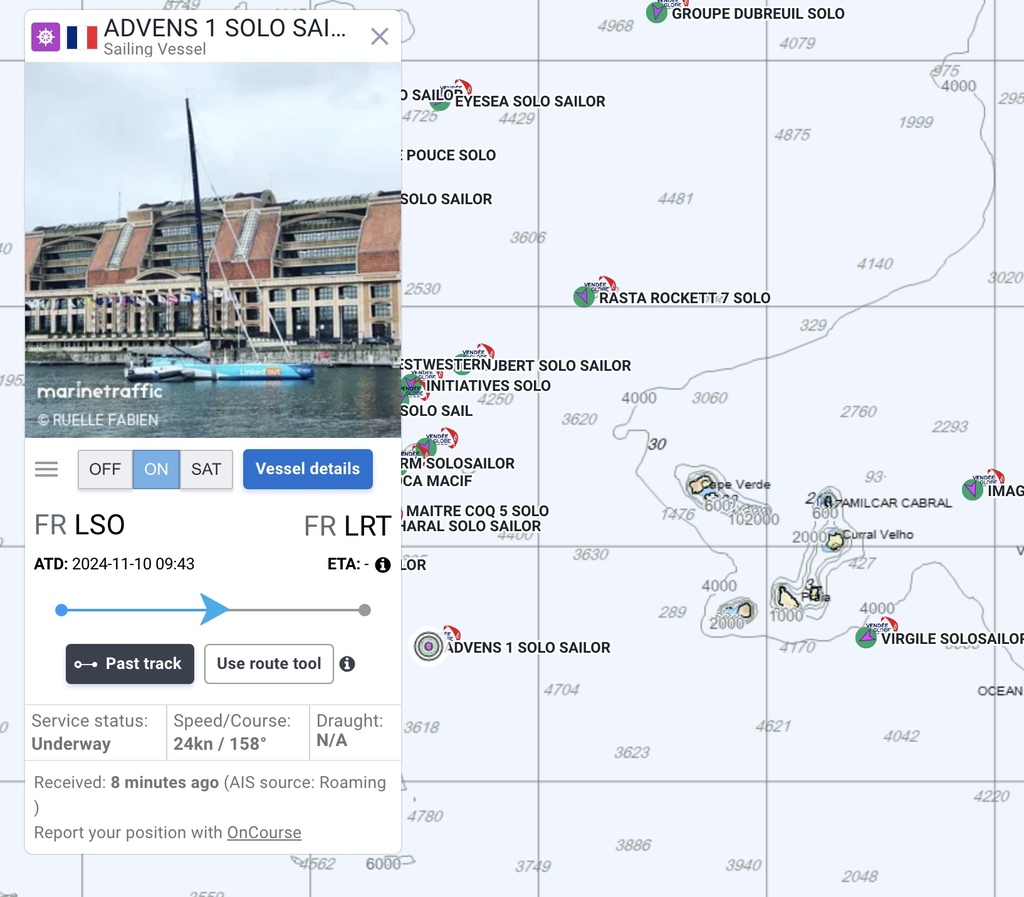The height and width of the screenshot is (897, 1024).
Task: Click the RM SOLOSAILOR vessel label
Action: (458, 464)
